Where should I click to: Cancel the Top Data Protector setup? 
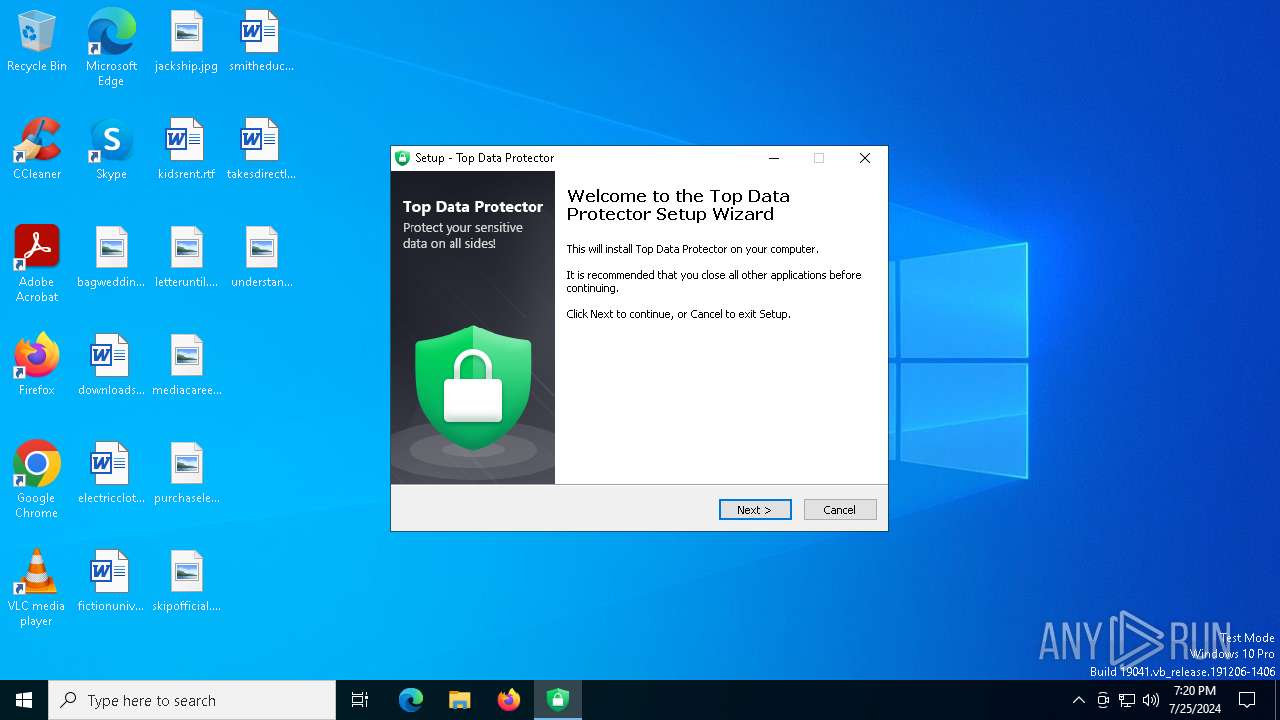pos(840,510)
